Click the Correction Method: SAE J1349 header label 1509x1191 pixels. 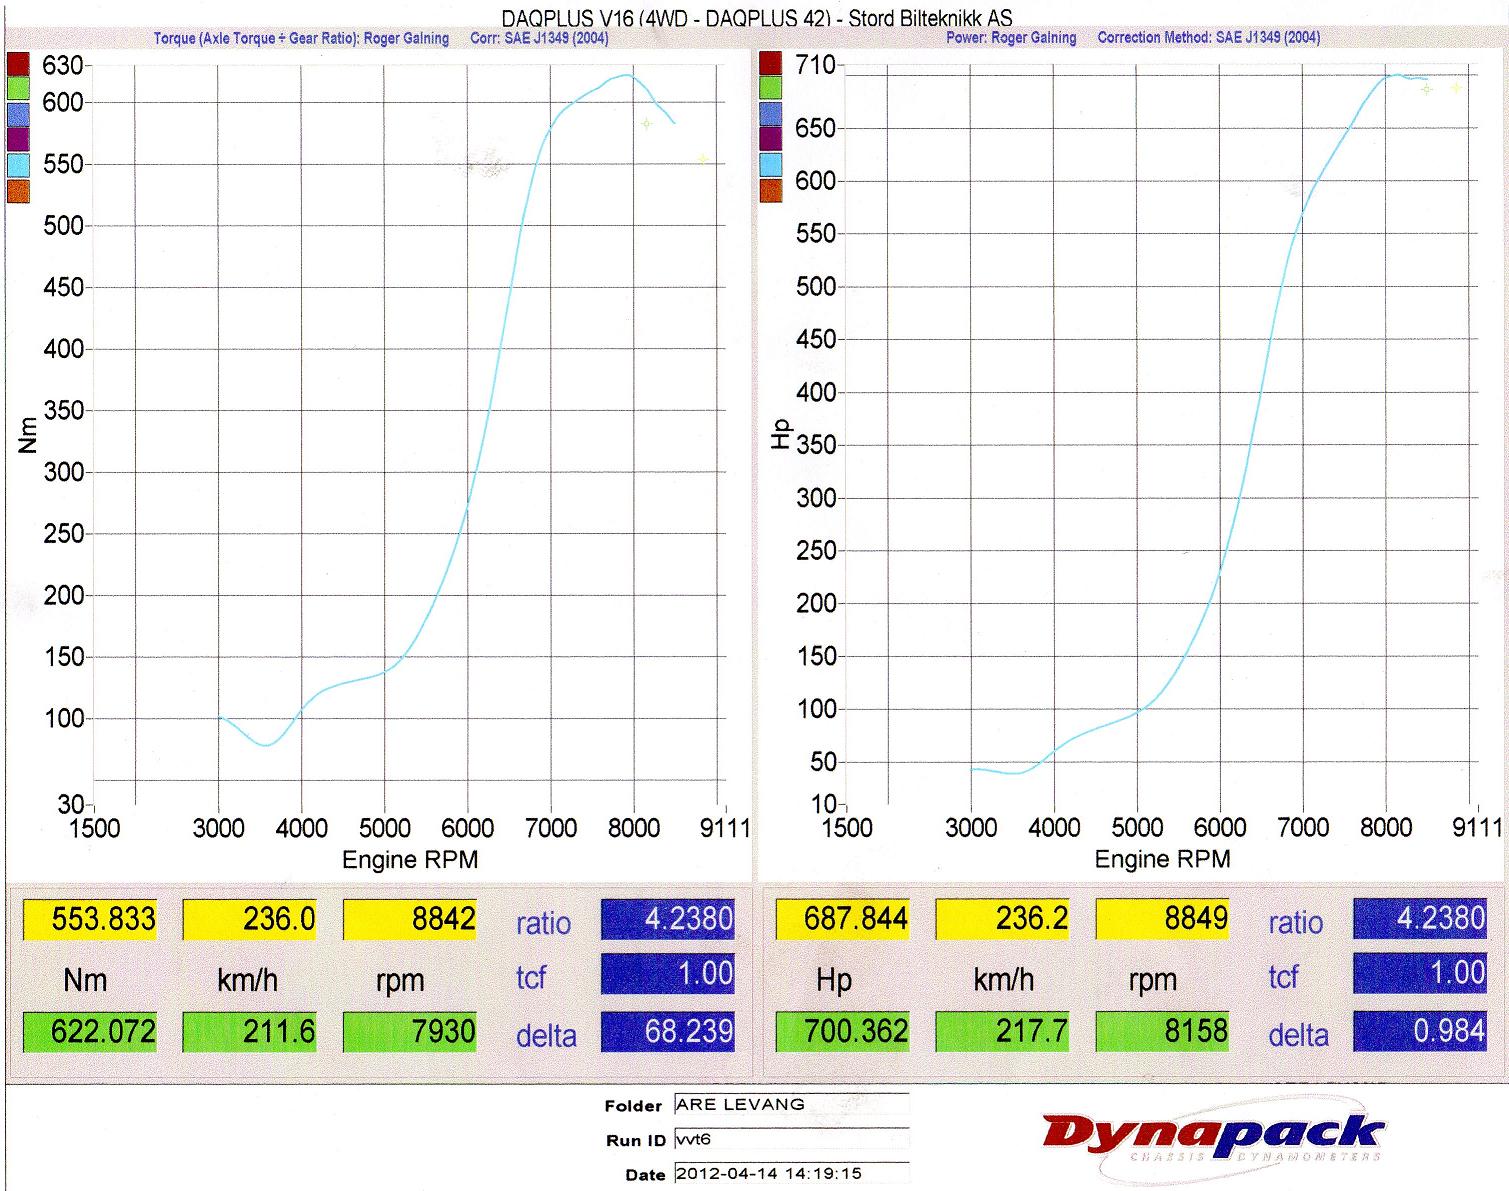1208,37
